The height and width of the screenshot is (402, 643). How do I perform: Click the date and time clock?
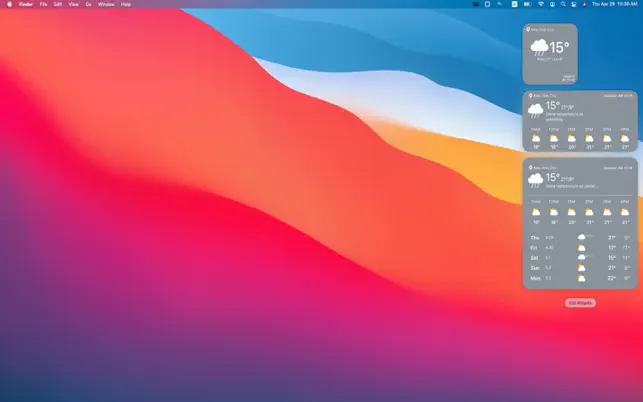point(614,4)
